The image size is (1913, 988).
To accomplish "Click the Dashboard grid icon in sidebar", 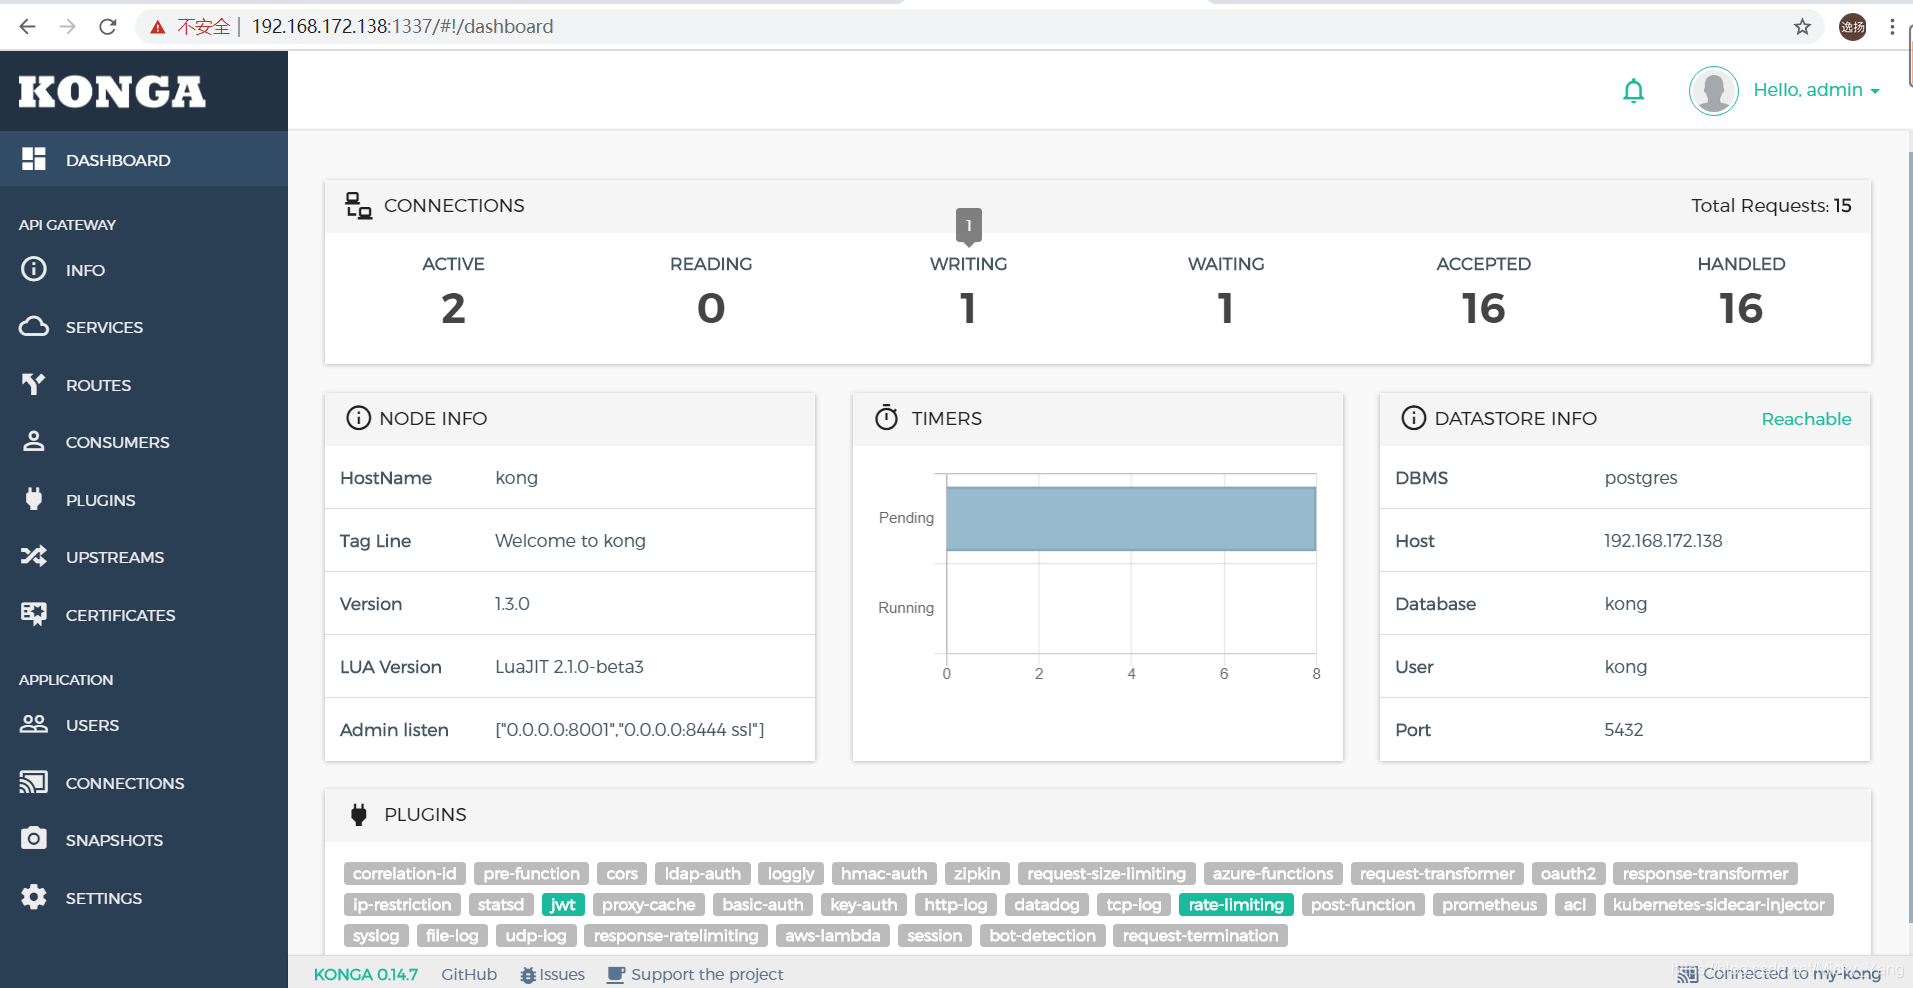I will coord(34,159).
